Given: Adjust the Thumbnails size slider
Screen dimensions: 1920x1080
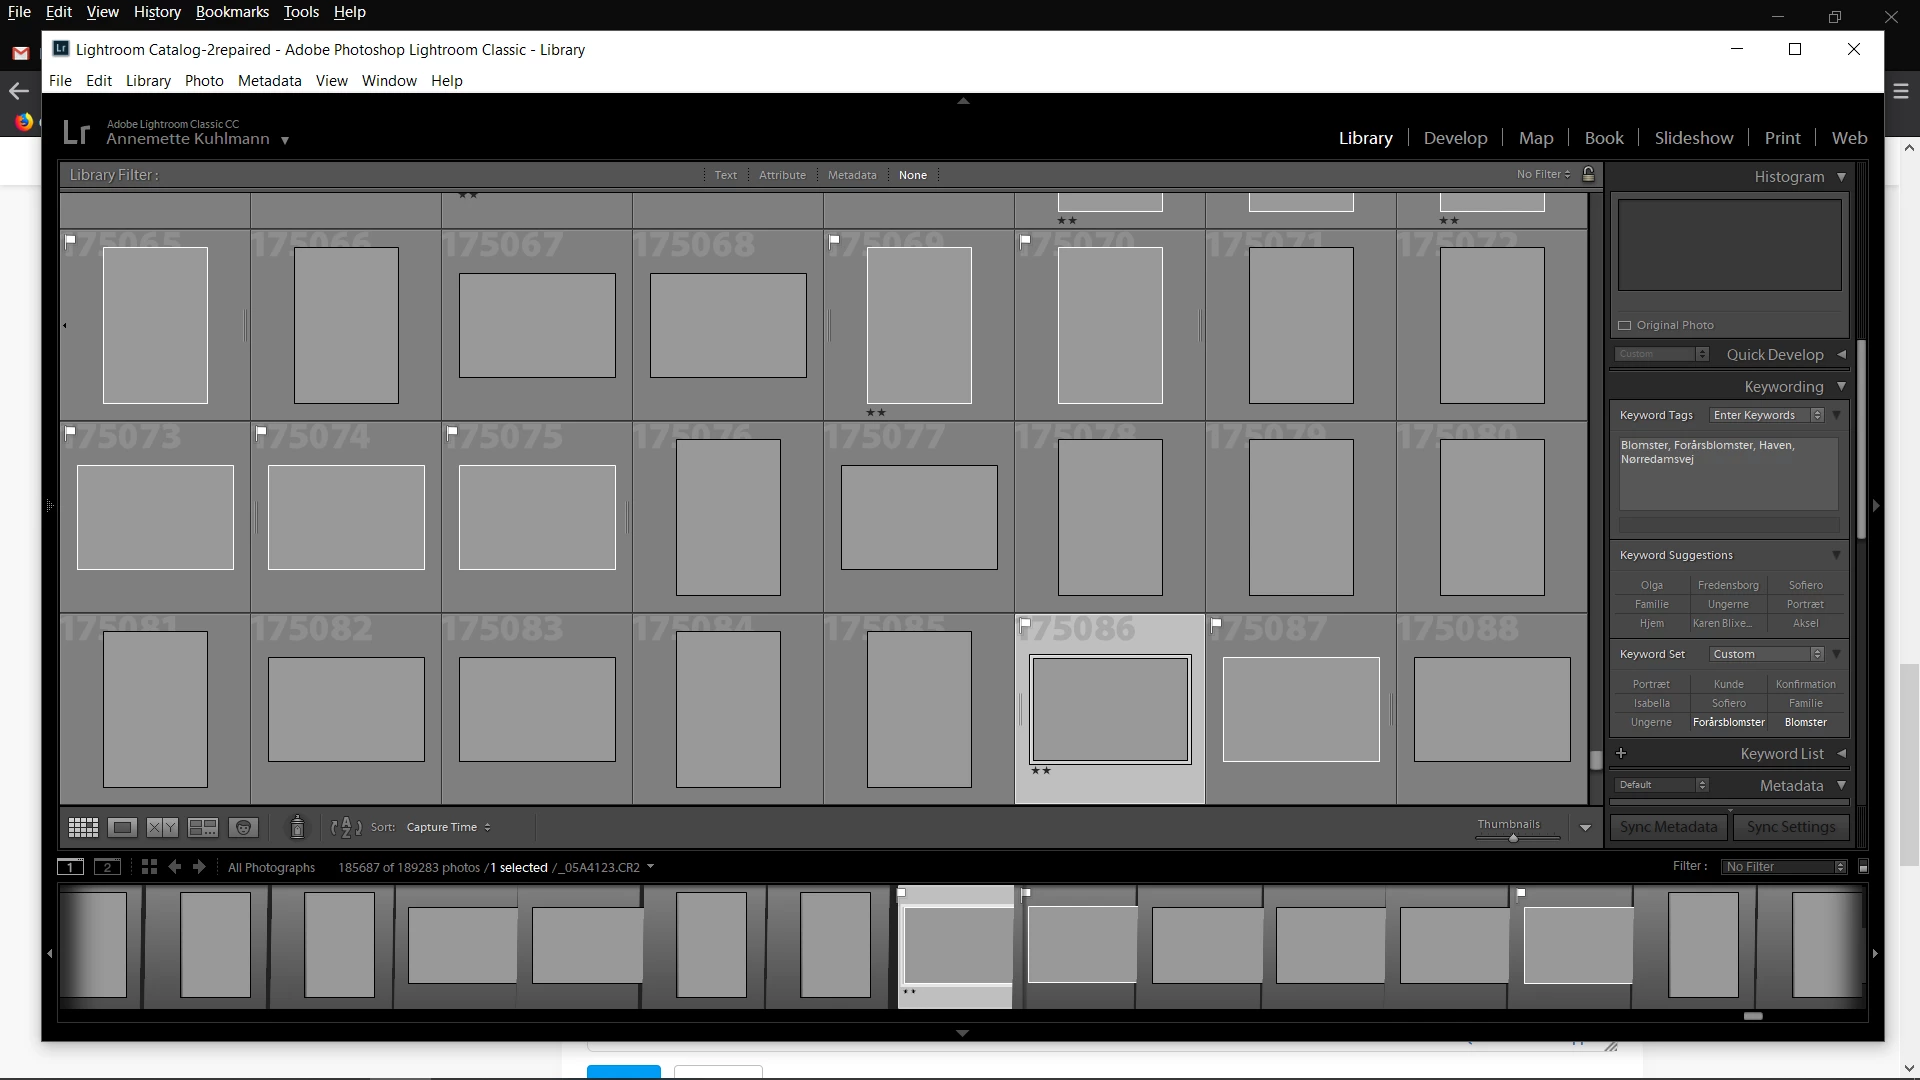Looking at the screenshot, I should point(1513,838).
